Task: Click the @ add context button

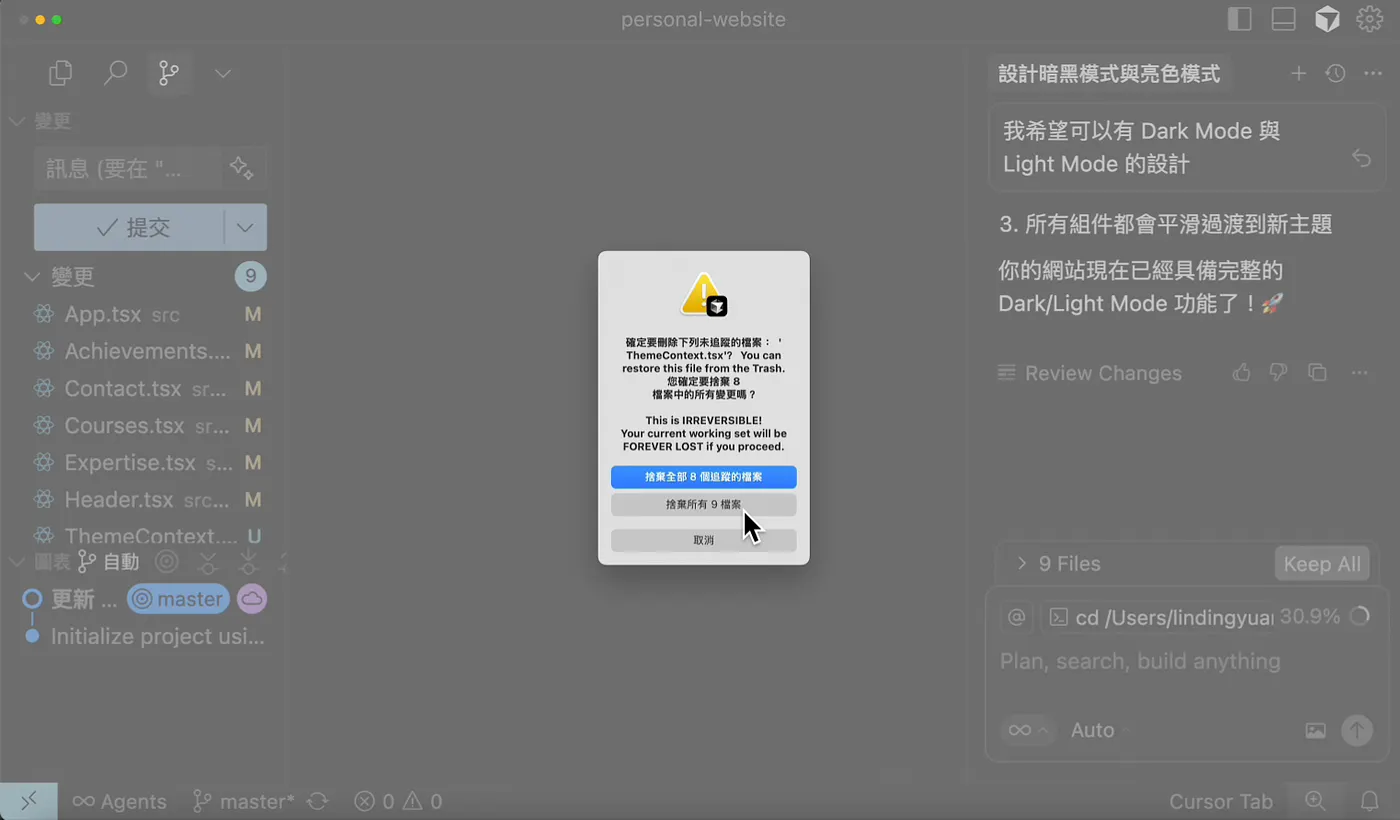Action: pos(1016,617)
